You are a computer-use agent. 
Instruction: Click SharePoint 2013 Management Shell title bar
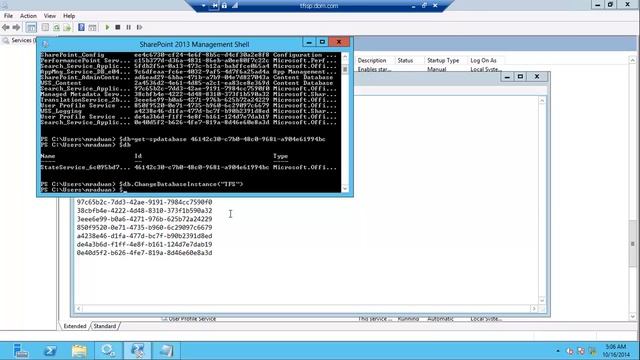click(x=194, y=44)
